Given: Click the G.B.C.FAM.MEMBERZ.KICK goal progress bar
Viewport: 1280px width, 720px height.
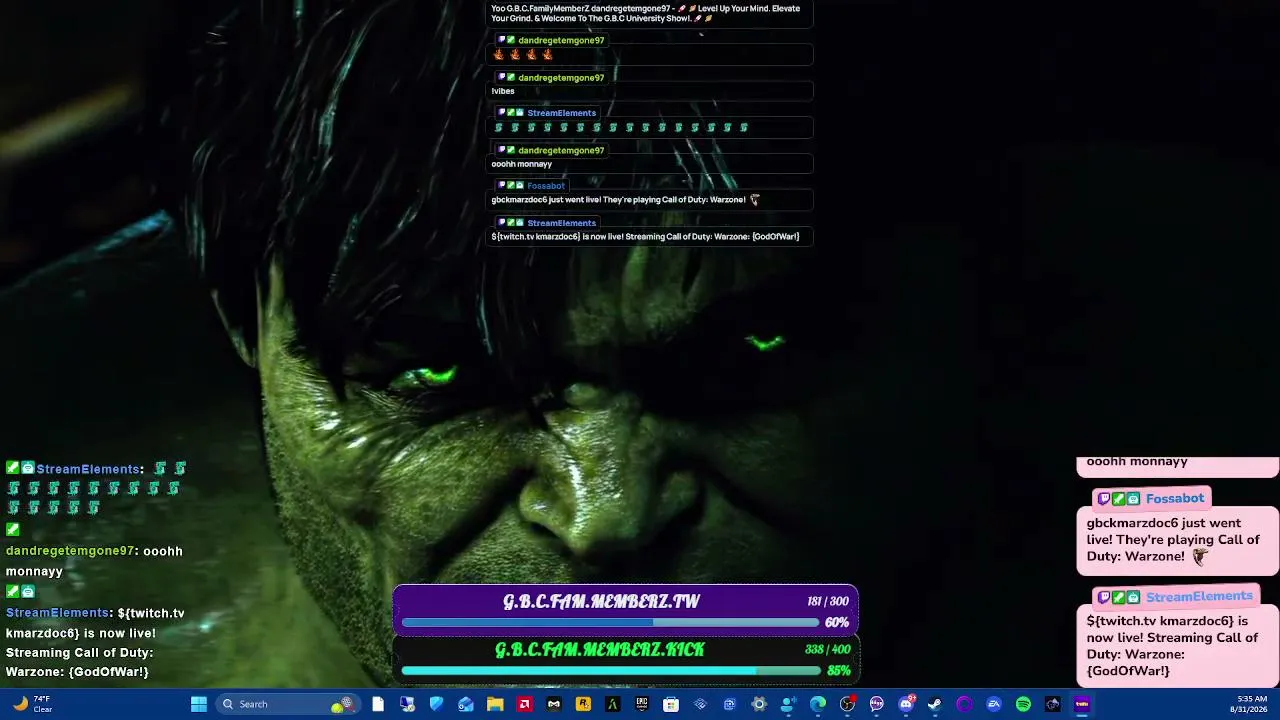Looking at the screenshot, I should tap(610, 670).
